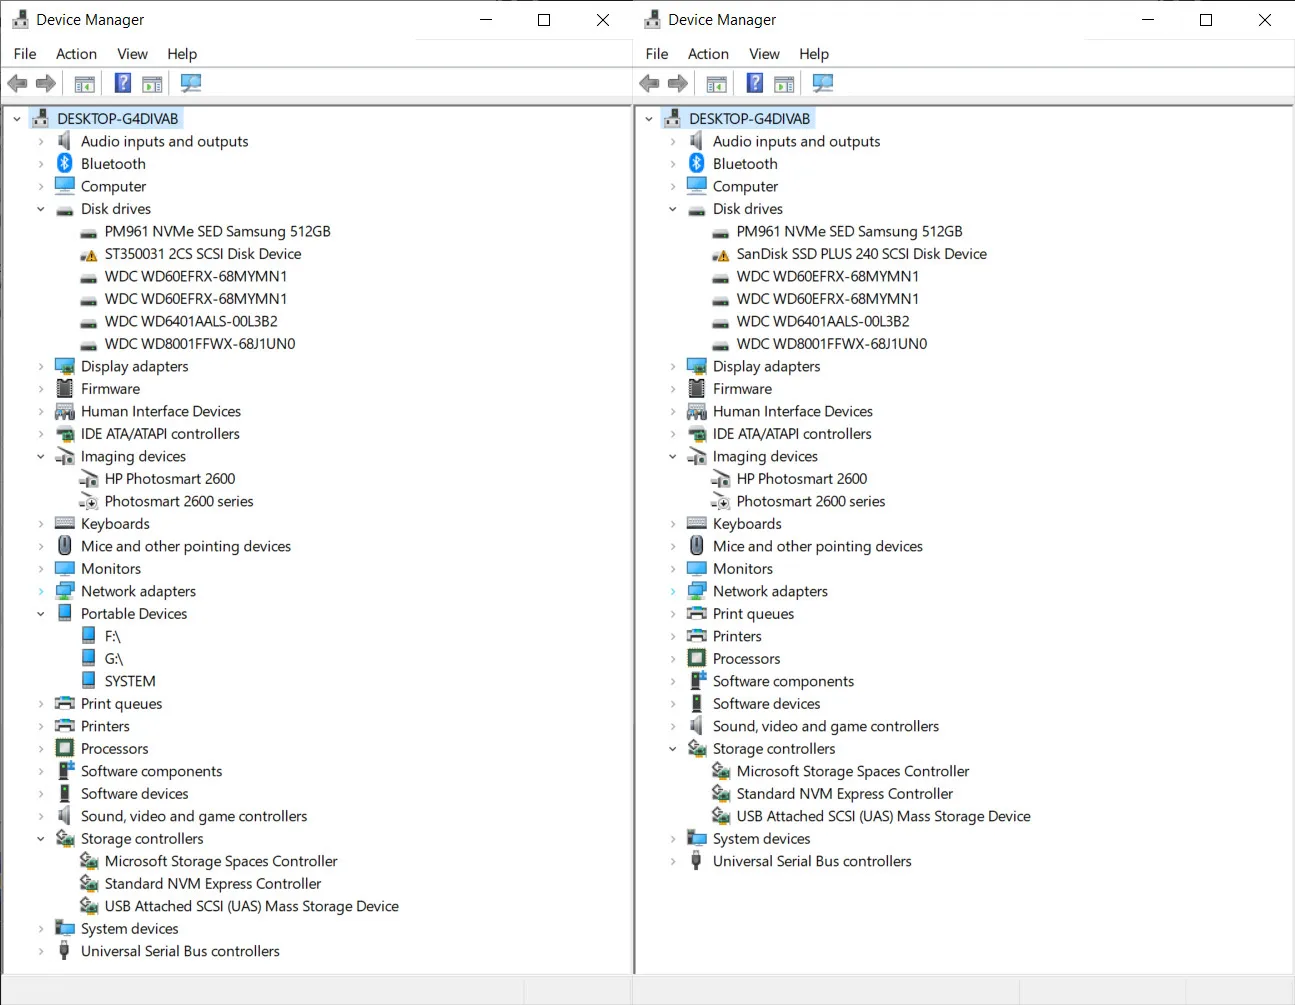Open the File menu in the right window

(x=657, y=54)
